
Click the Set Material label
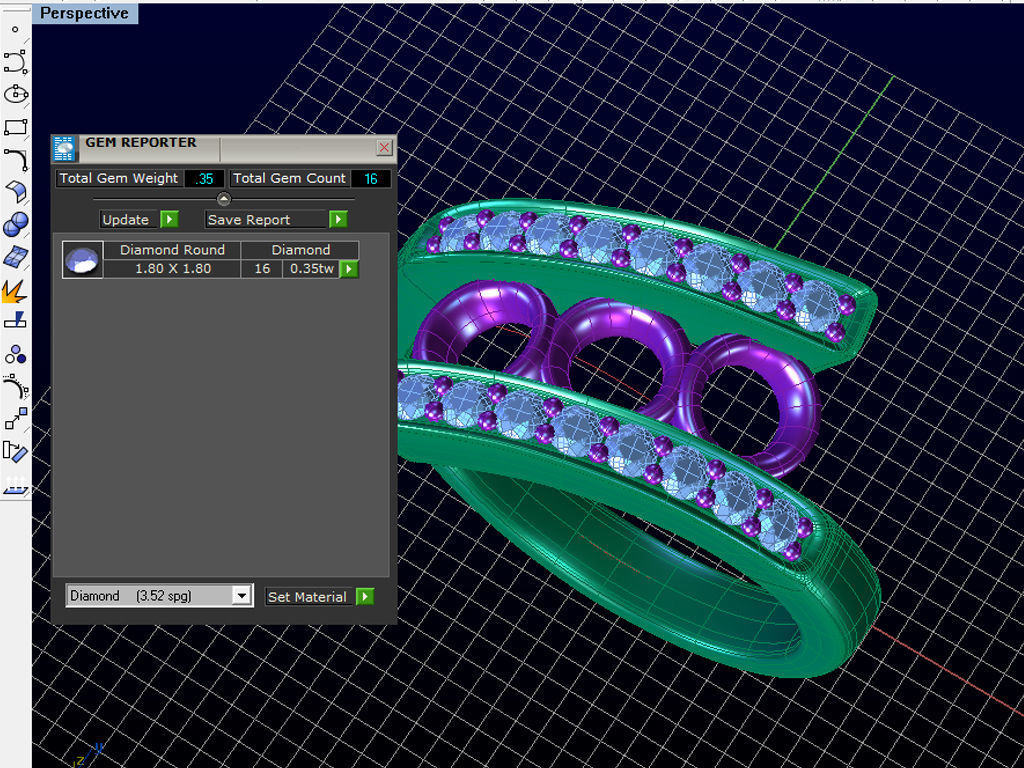[x=307, y=597]
